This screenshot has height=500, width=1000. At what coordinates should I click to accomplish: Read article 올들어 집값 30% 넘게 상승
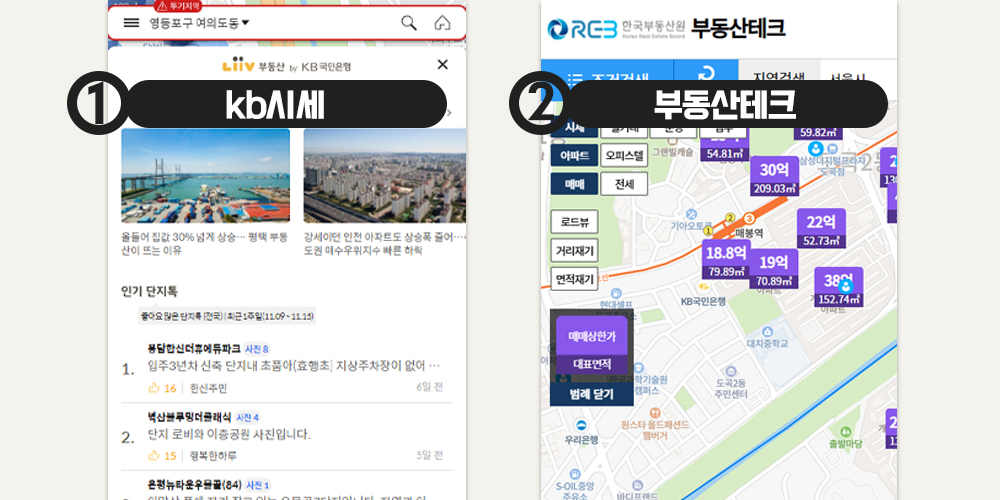[204, 244]
